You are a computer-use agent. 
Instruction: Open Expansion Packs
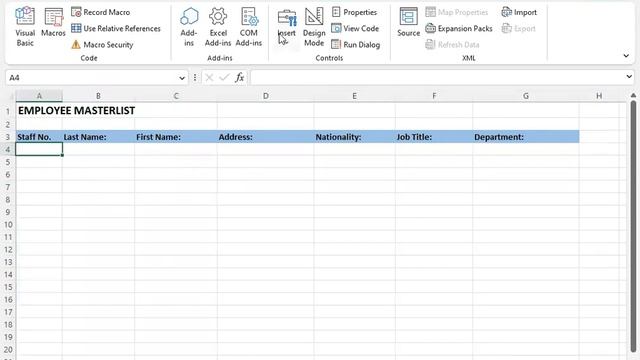tap(459, 29)
